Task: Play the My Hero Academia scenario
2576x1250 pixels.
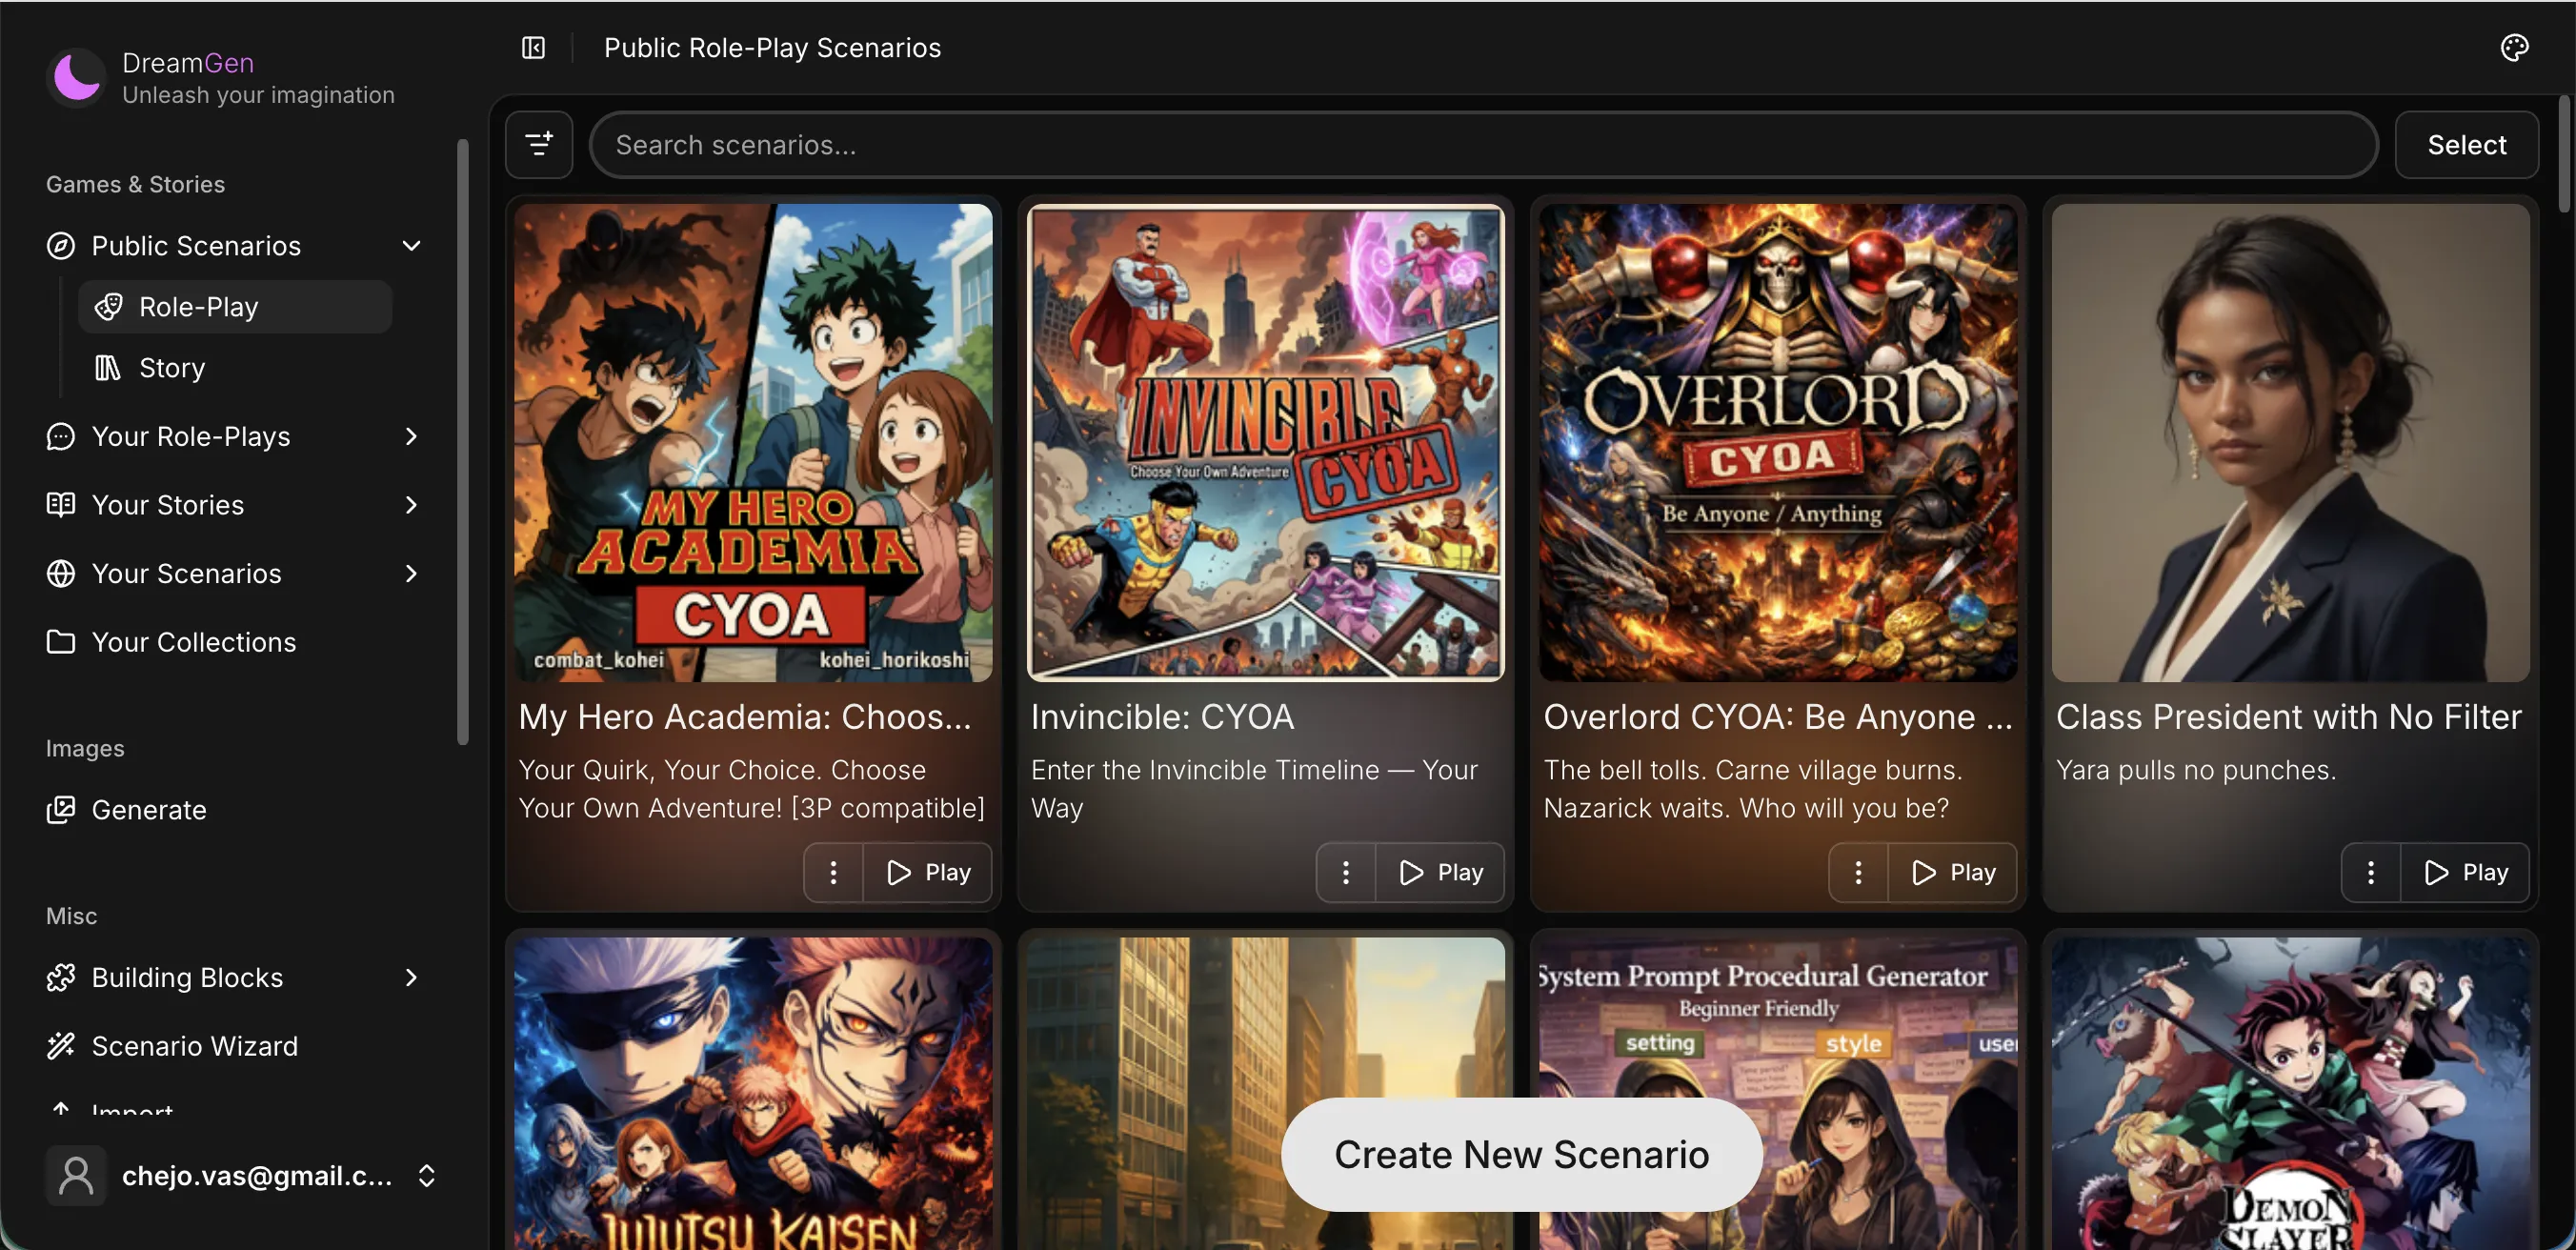Action: [929, 873]
